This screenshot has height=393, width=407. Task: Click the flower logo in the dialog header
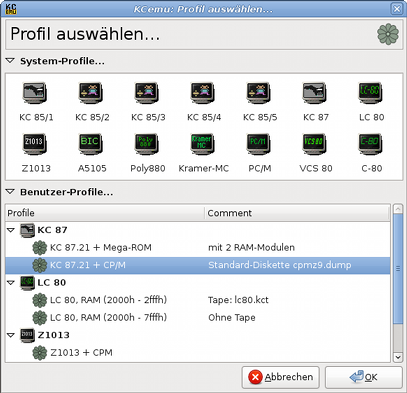point(388,34)
